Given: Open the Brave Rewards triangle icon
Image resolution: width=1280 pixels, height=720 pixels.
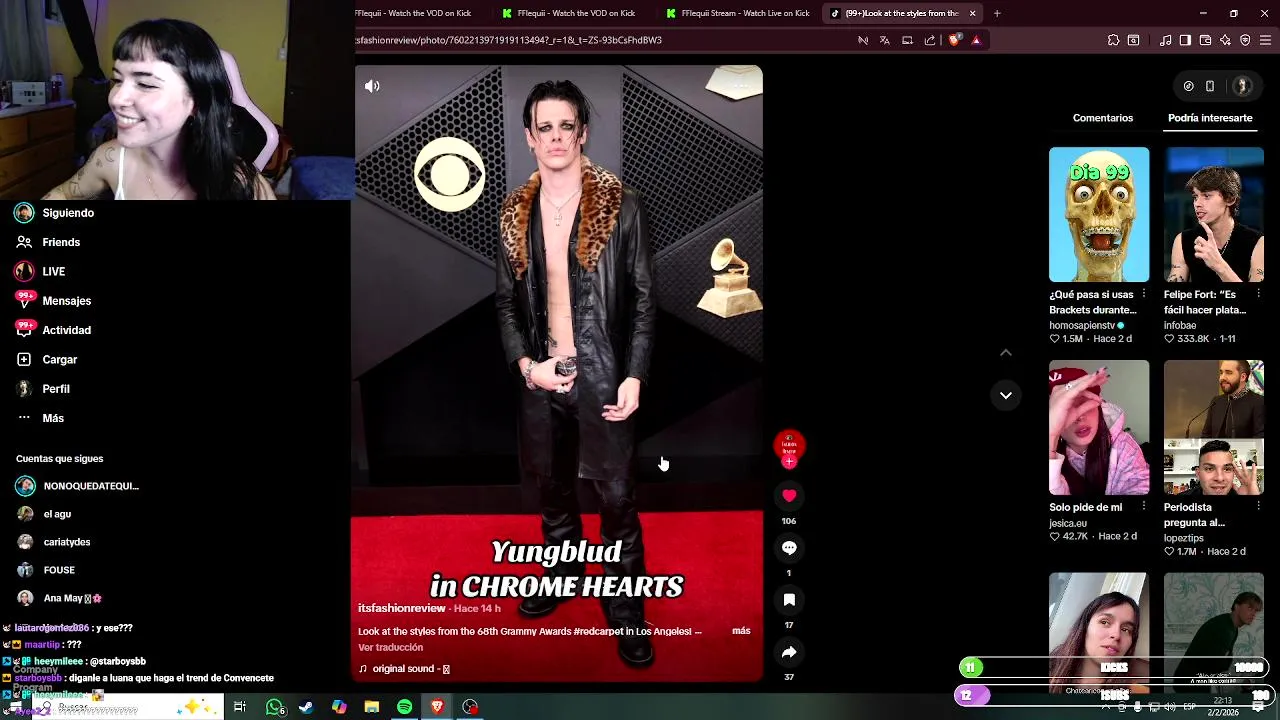Looking at the screenshot, I should (x=976, y=40).
